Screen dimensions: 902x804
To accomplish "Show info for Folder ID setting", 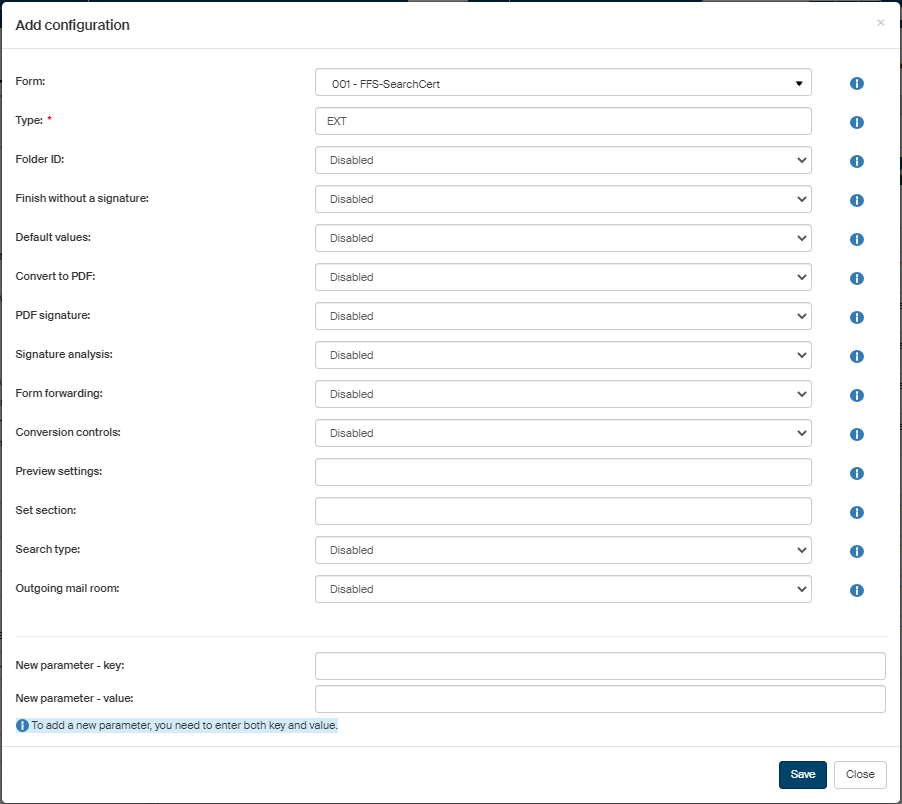I will click(856, 161).
